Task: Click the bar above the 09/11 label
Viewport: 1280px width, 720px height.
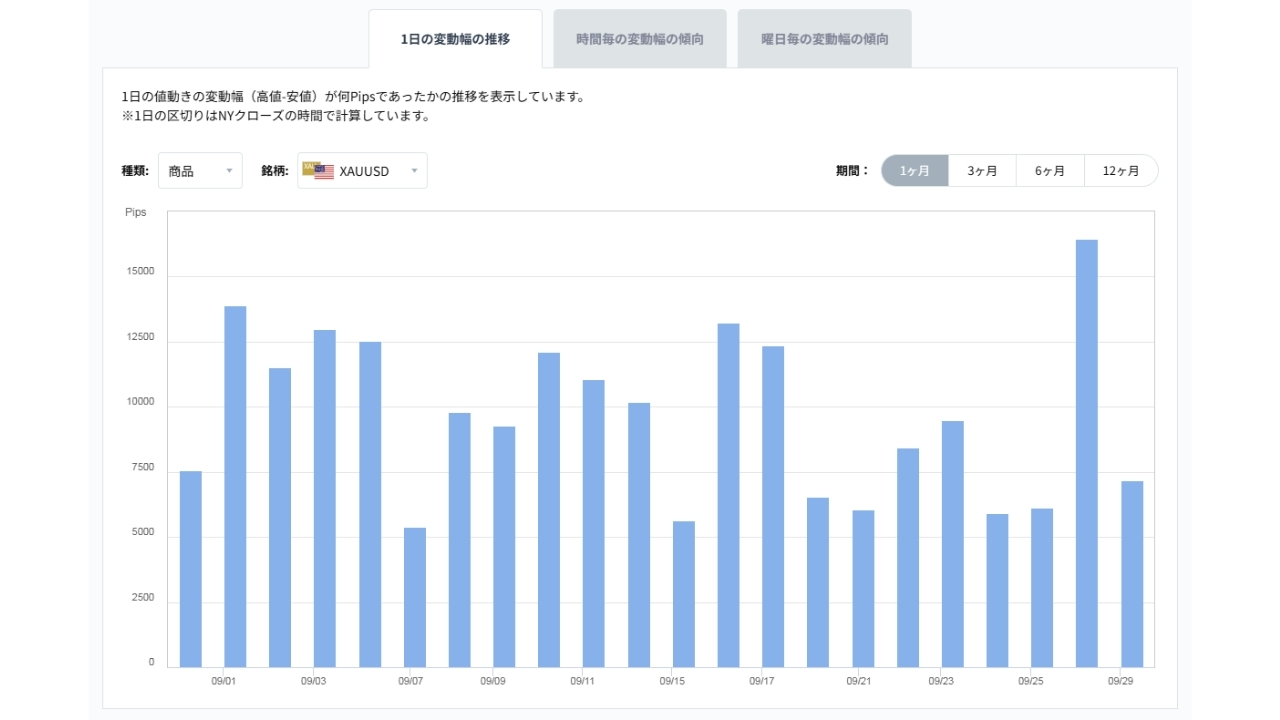Action: click(x=594, y=524)
